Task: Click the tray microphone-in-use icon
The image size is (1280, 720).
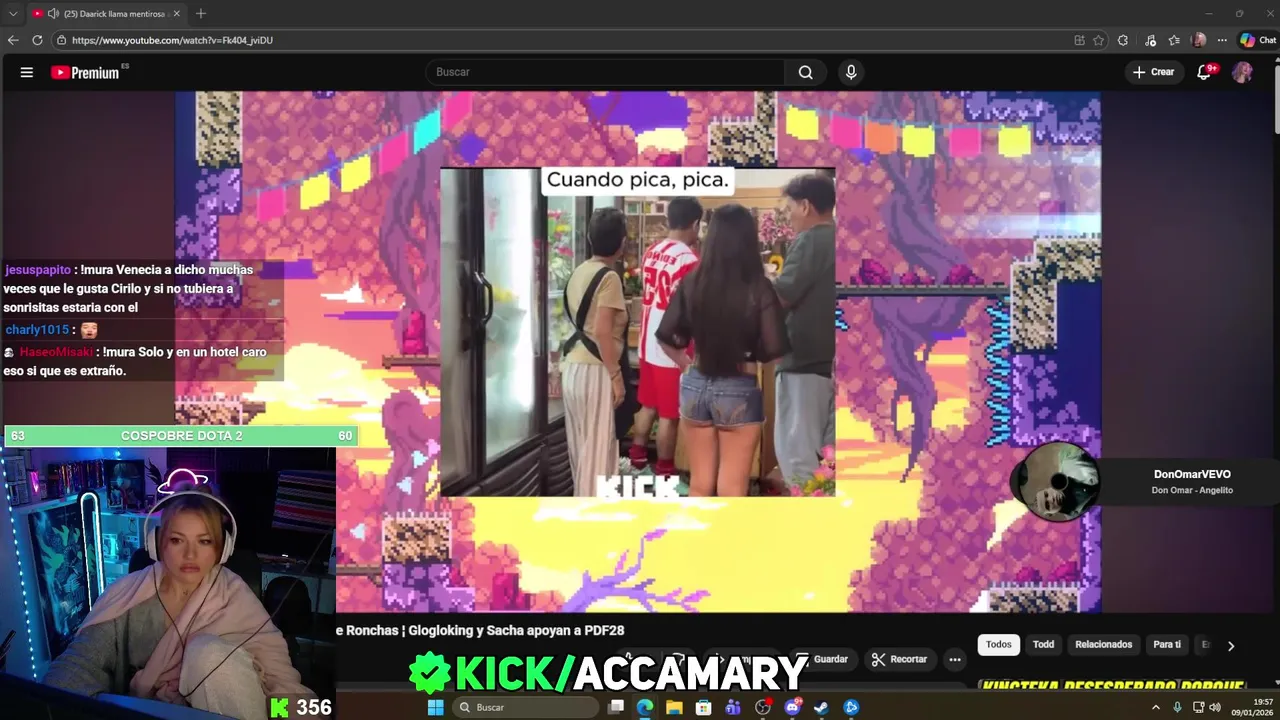Action: [x=1177, y=707]
